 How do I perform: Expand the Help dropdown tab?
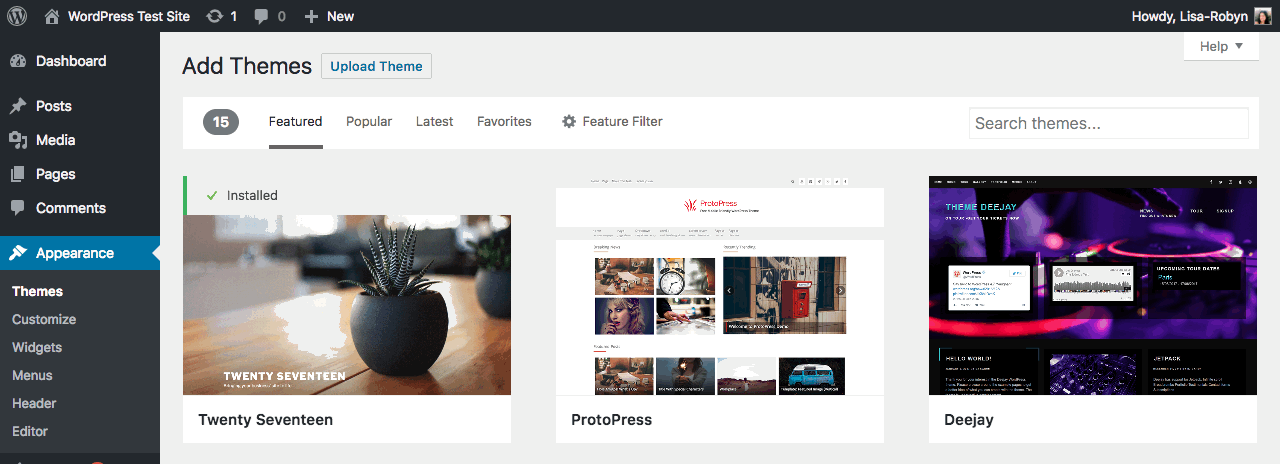coord(1221,46)
